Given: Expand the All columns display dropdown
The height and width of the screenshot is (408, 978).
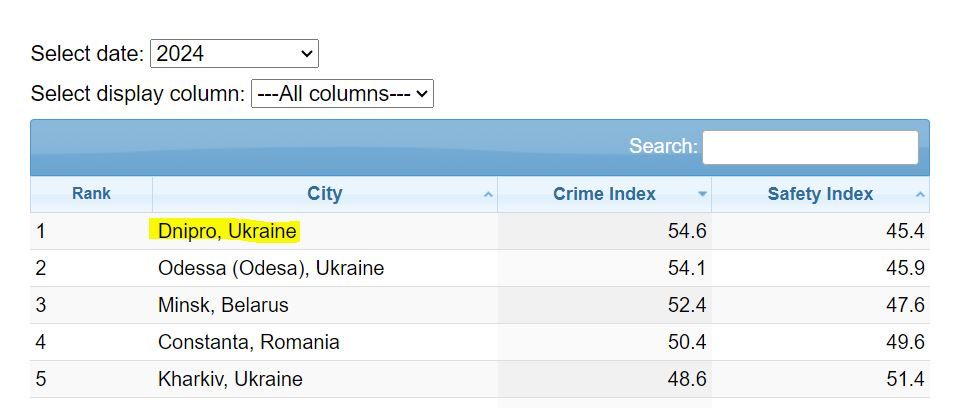Looking at the screenshot, I should (341, 94).
